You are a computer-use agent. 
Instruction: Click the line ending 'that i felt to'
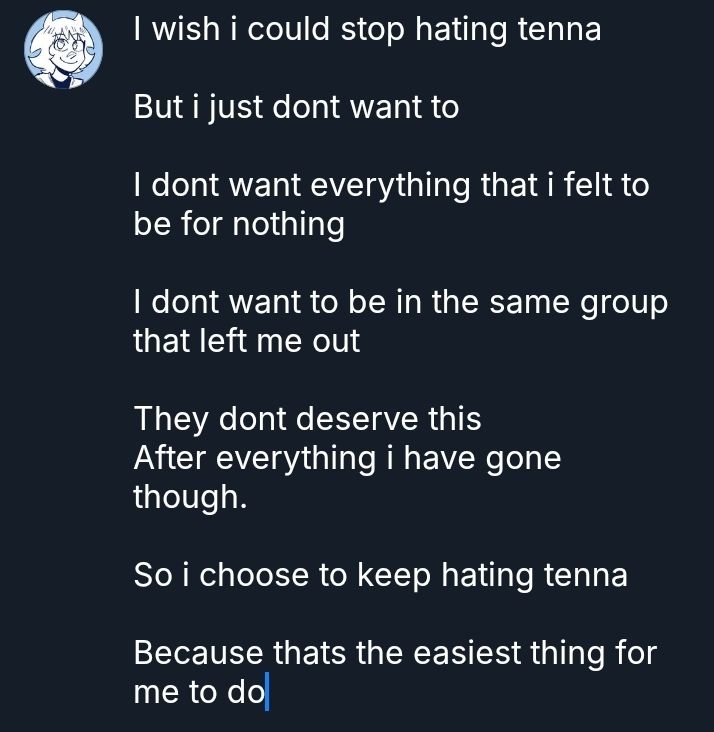(391, 186)
